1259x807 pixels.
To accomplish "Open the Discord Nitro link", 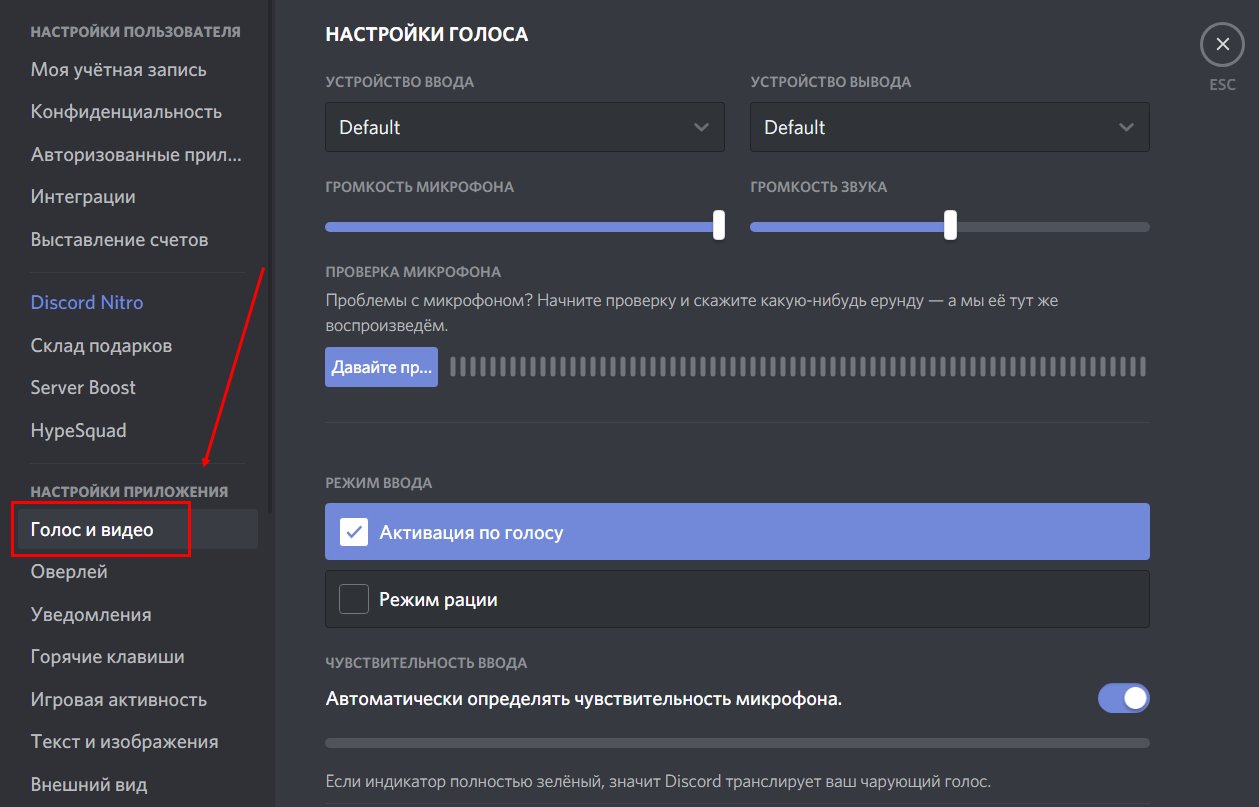I will coord(87,302).
